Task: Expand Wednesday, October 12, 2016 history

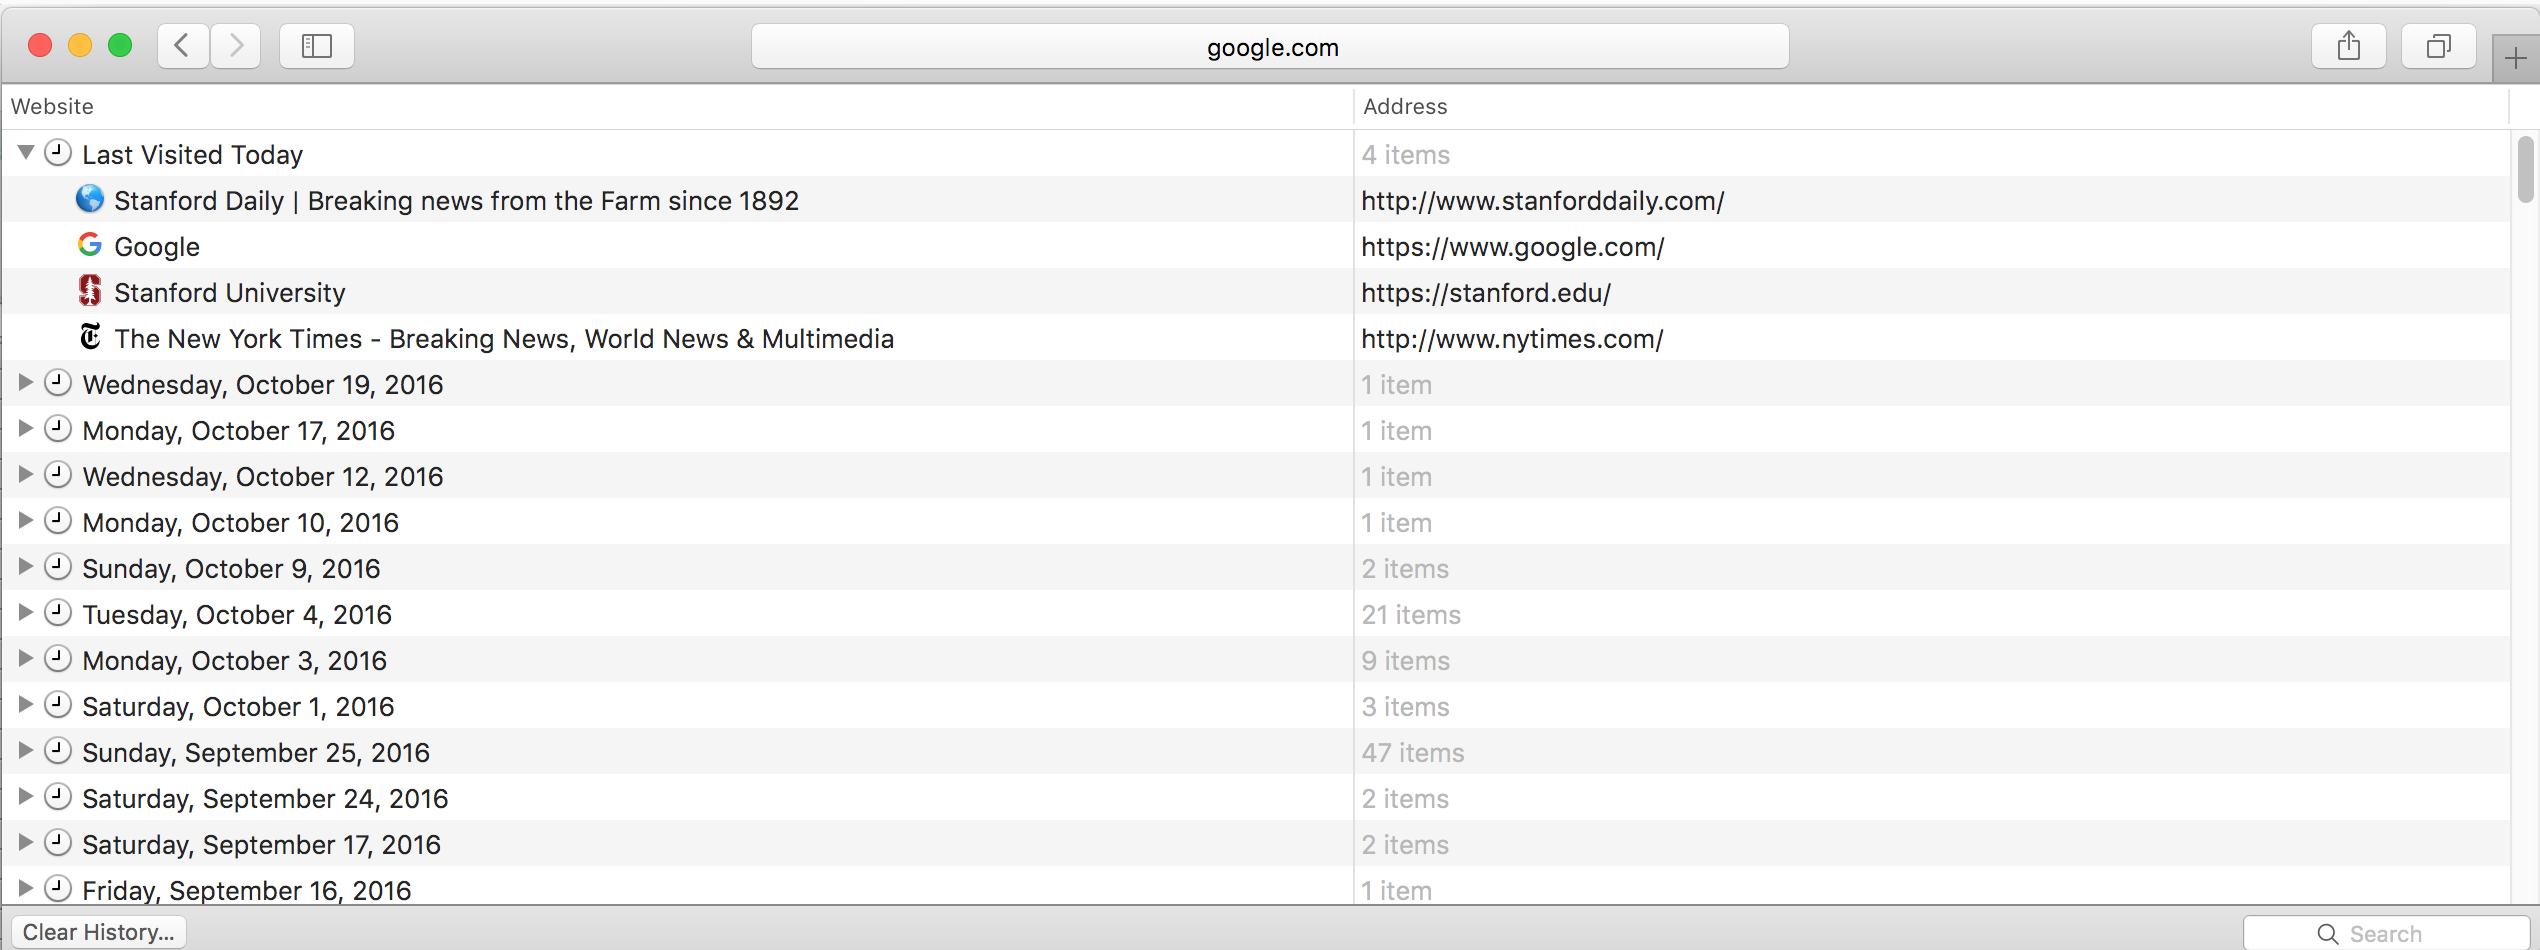Action: [x=26, y=475]
